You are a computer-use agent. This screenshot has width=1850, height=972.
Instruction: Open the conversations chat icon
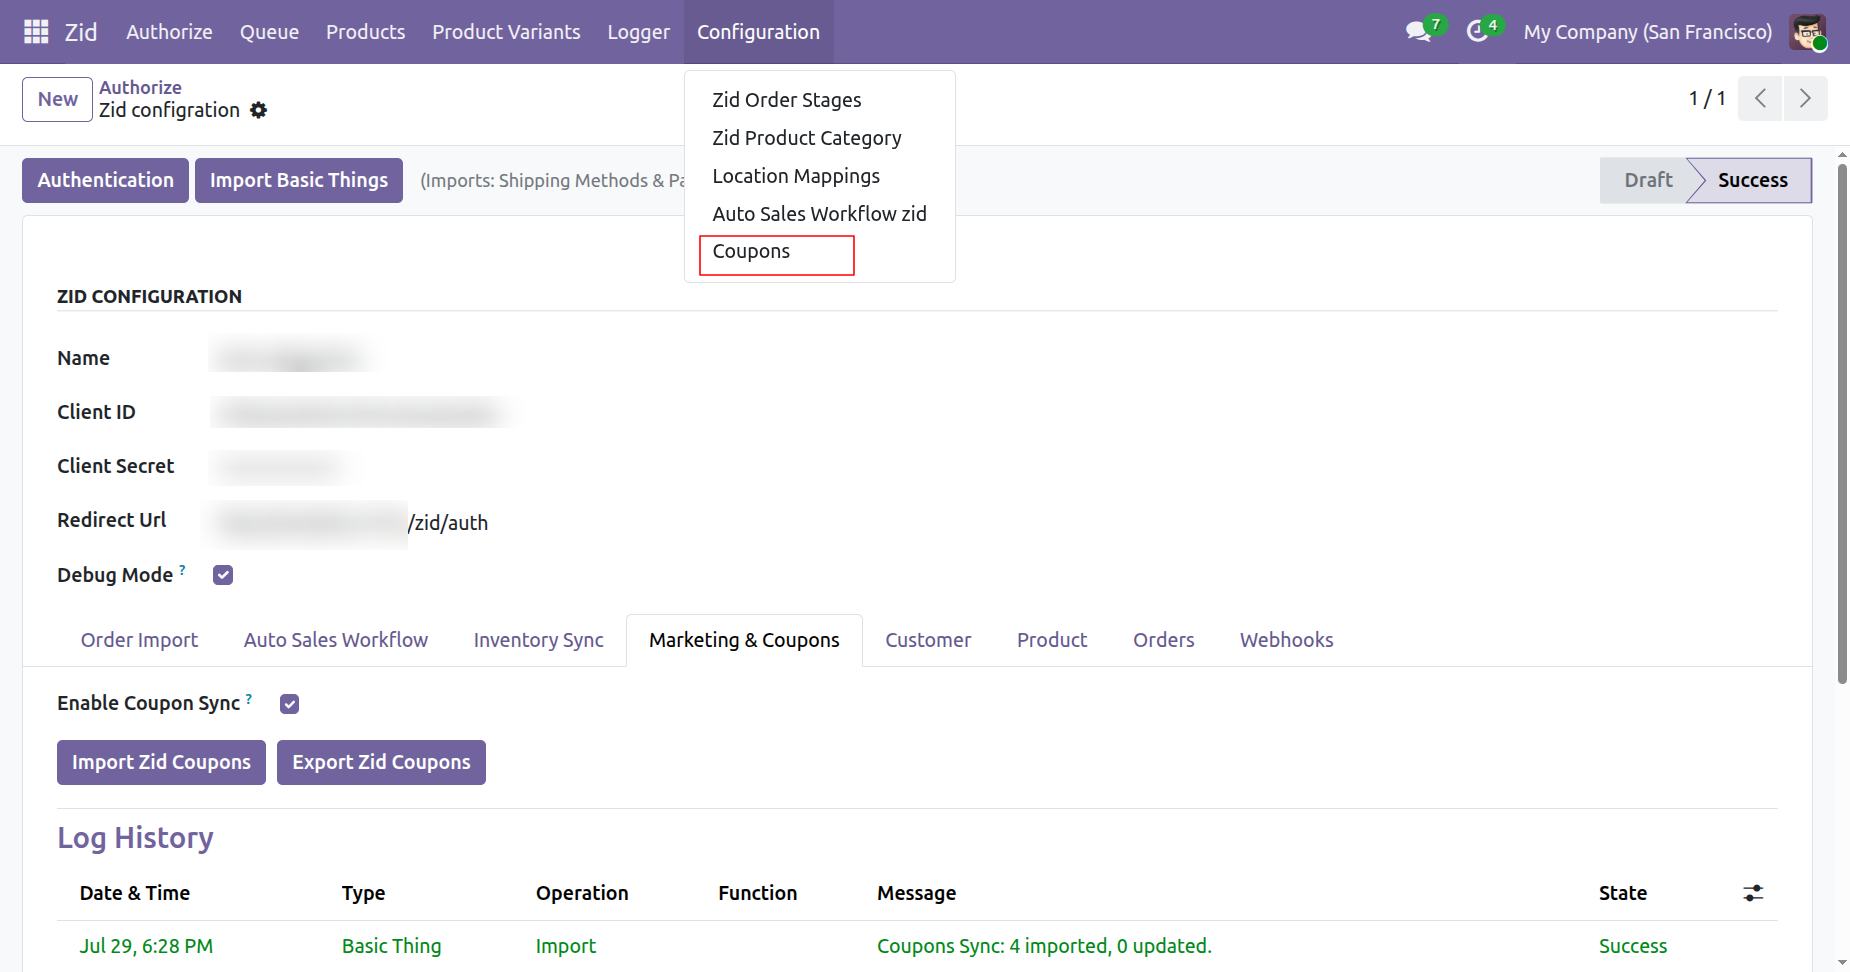coord(1418,32)
